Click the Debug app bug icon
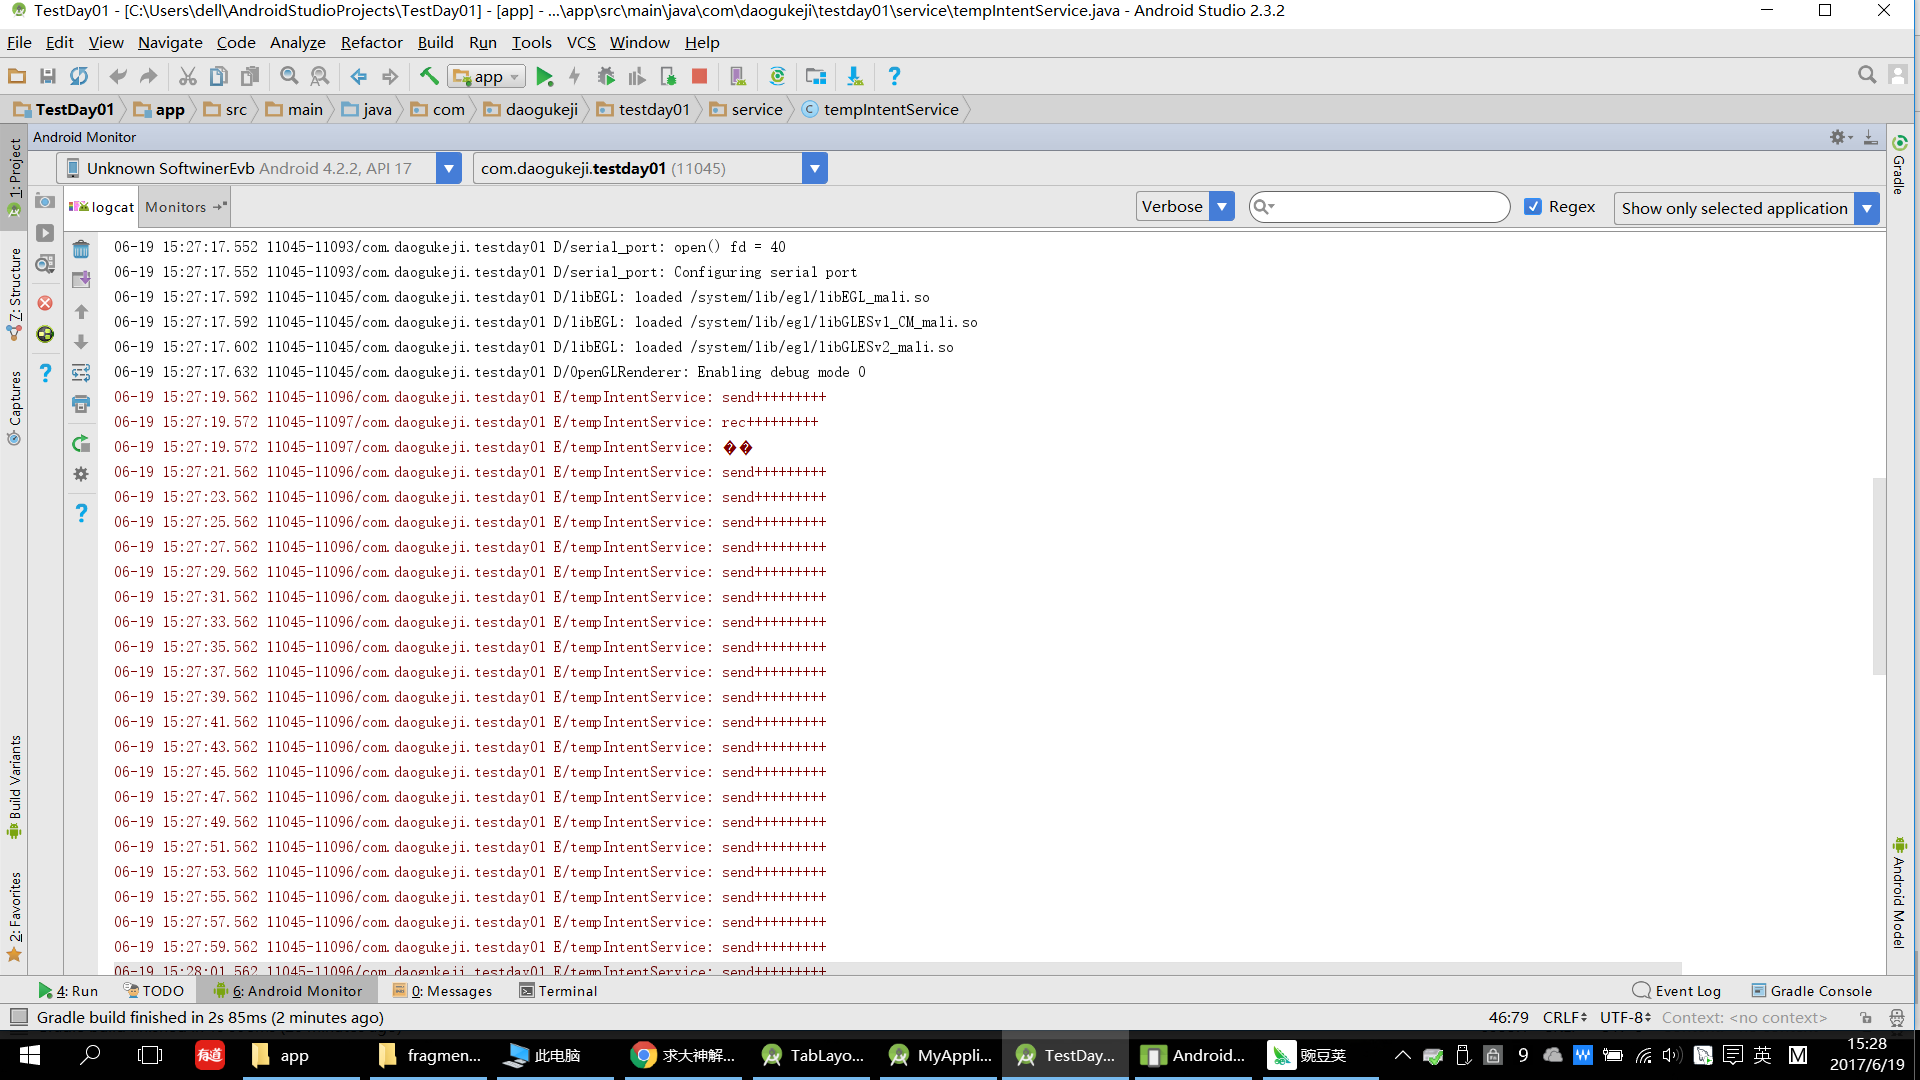Viewport: 1920px width, 1080px height. (606, 76)
